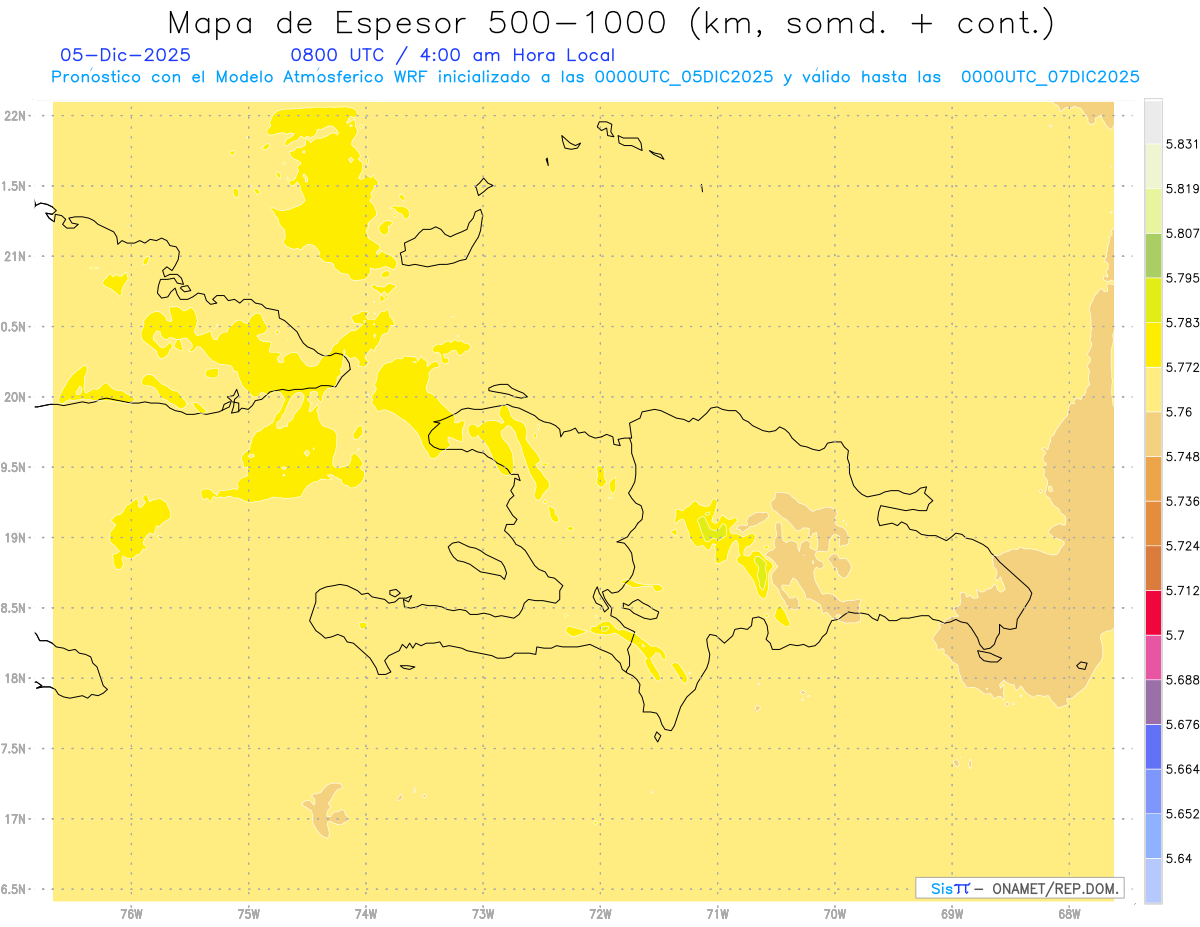The height and width of the screenshot is (927, 1200).
Task: Click the longitude label '69W'
Action: (x=952, y=914)
